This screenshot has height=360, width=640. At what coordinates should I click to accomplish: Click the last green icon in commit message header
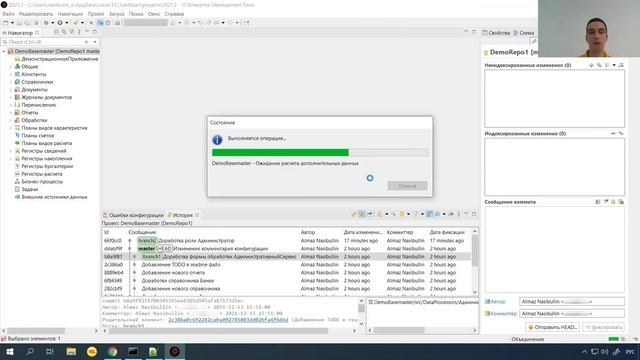(621, 202)
